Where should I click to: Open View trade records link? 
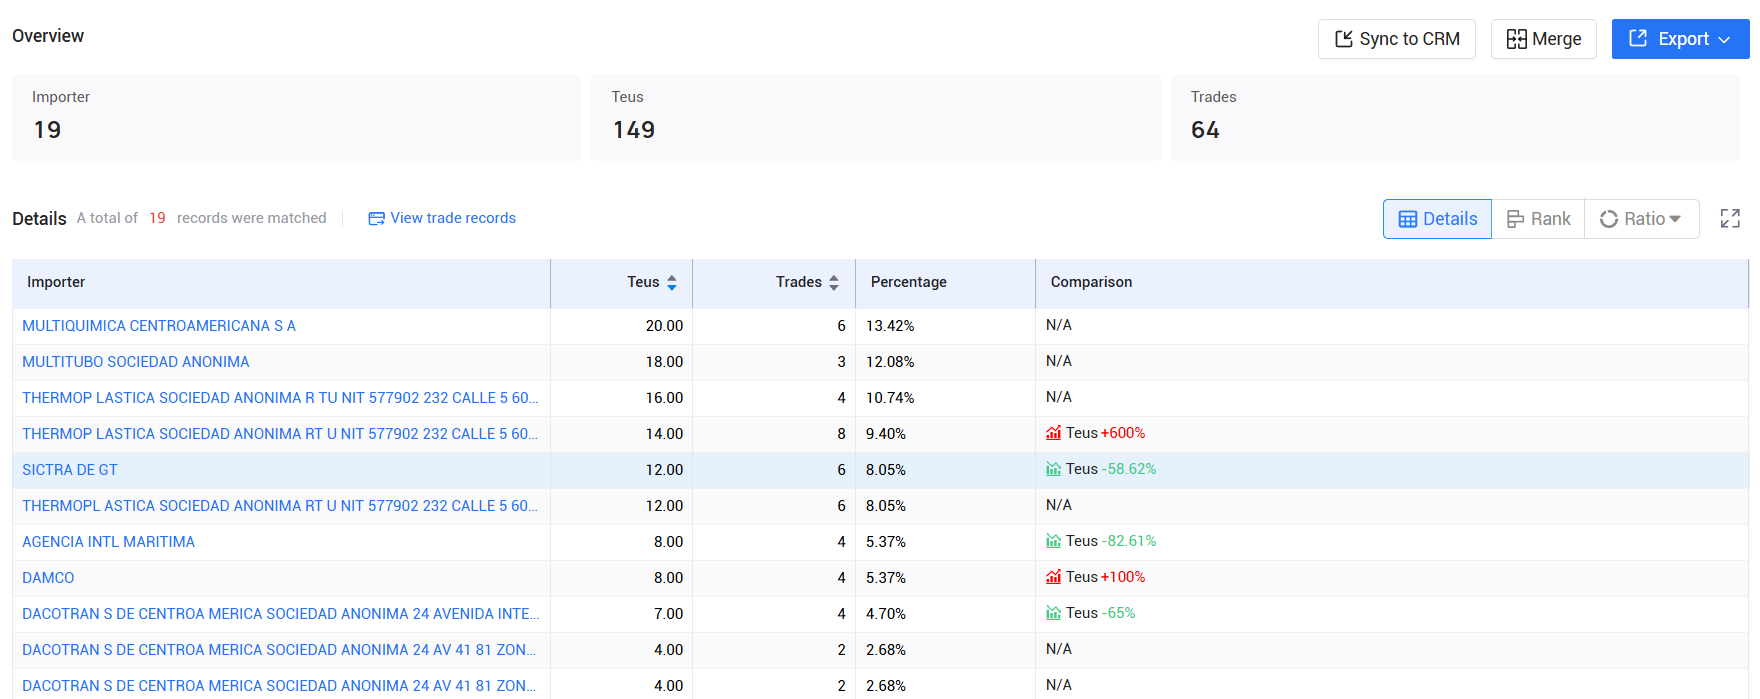tap(442, 218)
